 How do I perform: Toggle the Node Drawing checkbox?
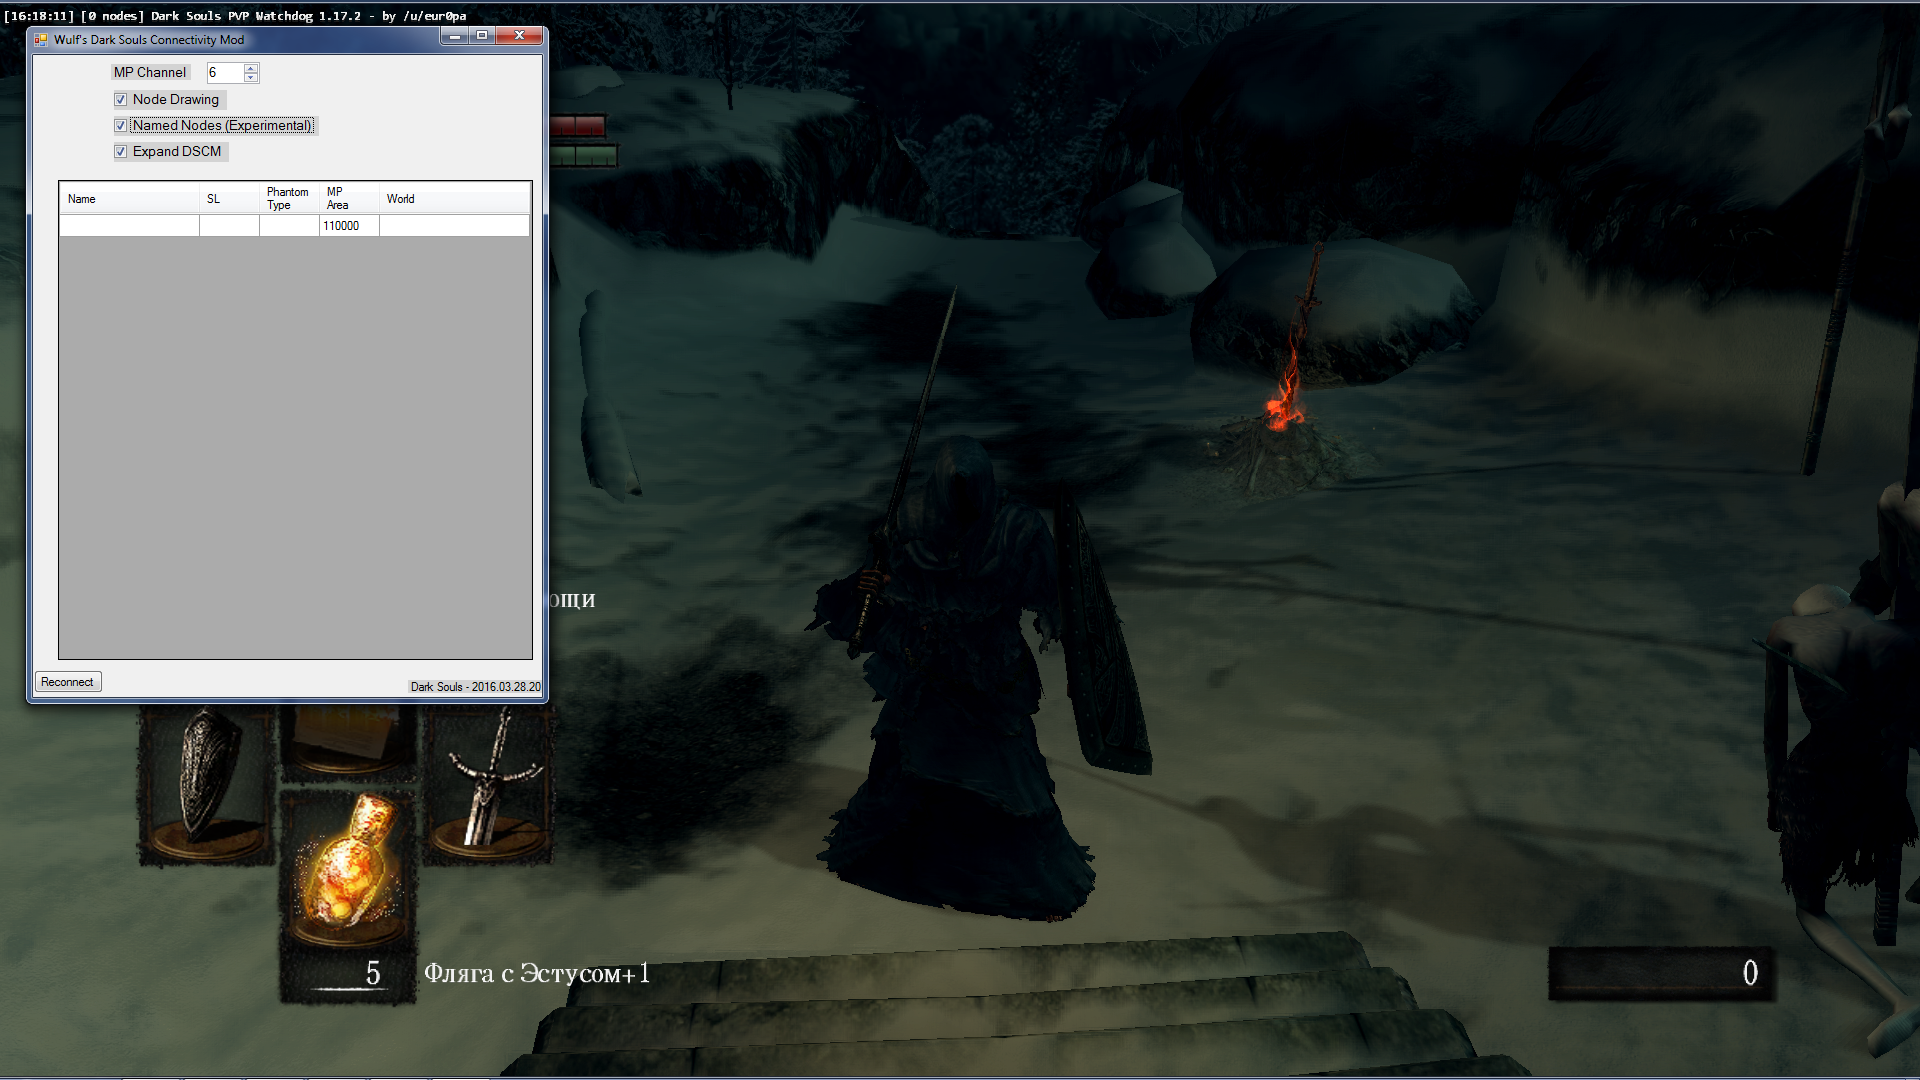(x=121, y=99)
